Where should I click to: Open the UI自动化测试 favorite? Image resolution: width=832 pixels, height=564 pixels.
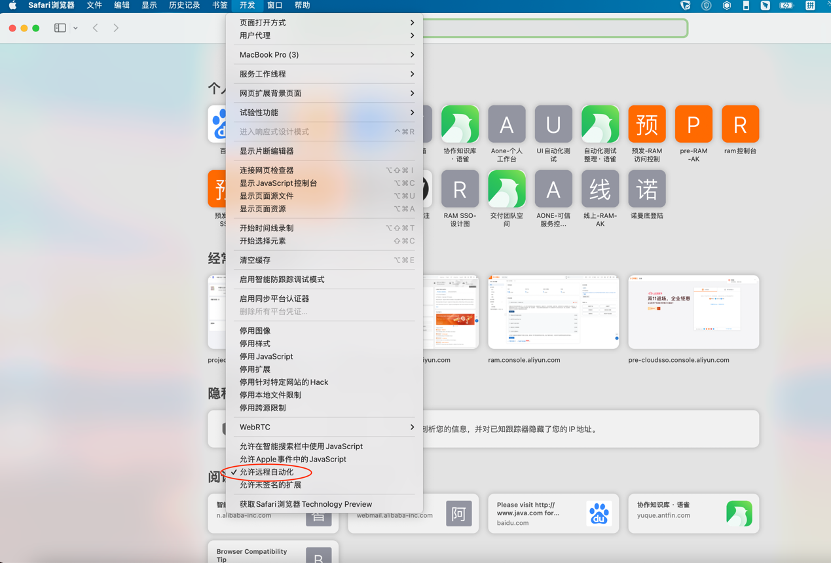(553, 124)
